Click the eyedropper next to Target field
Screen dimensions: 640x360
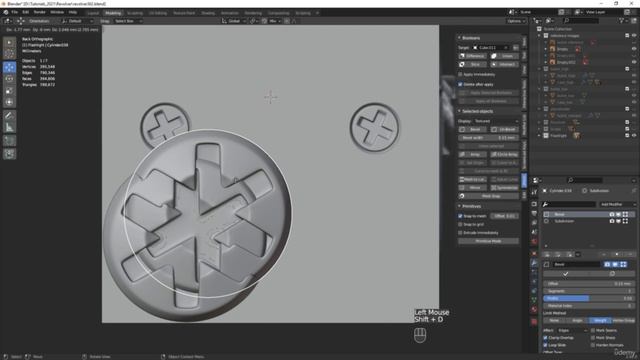click(x=516, y=48)
